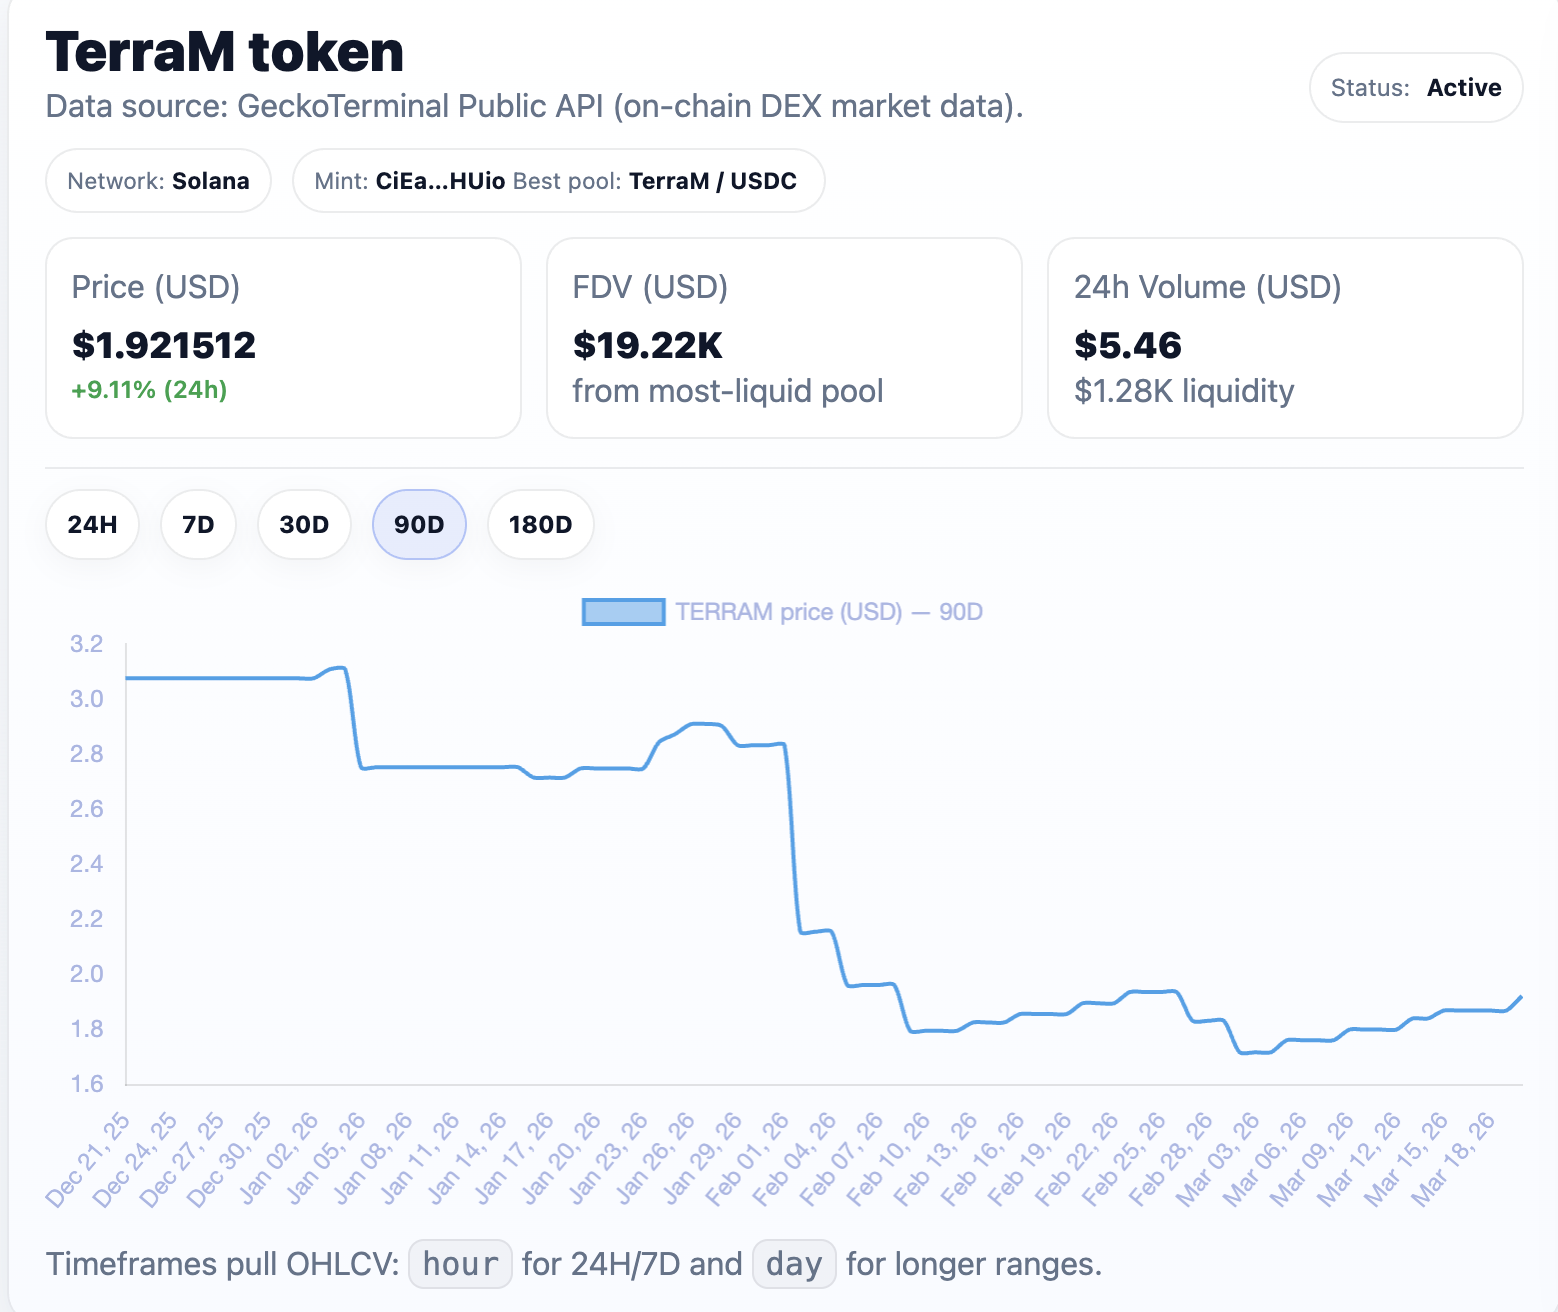Click the +9.11% (24h) change text
The height and width of the screenshot is (1312, 1558).
[150, 390]
